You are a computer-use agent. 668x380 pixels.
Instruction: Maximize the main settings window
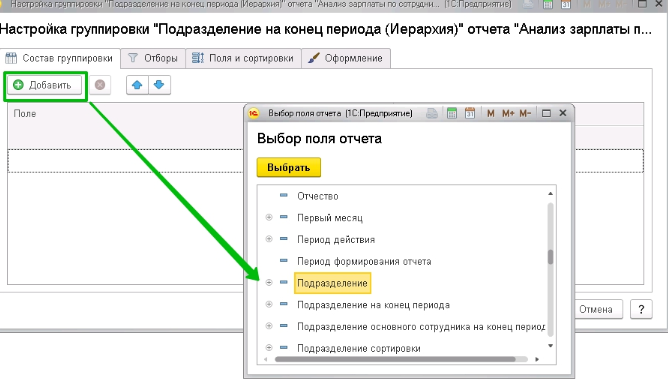pyautogui.click(x=642, y=4)
